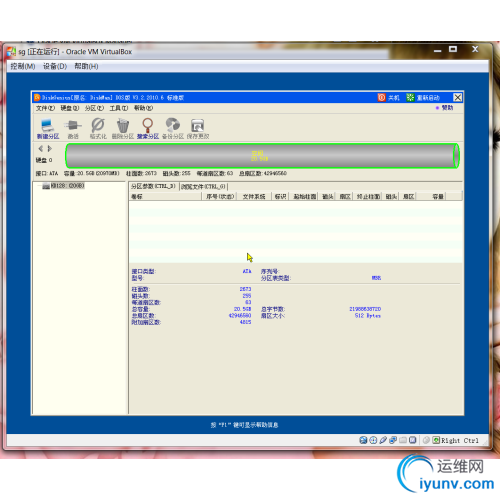Click the 总容量 20.5GB value
This screenshot has width=500, height=500.
pyautogui.click(x=242, y=309)
